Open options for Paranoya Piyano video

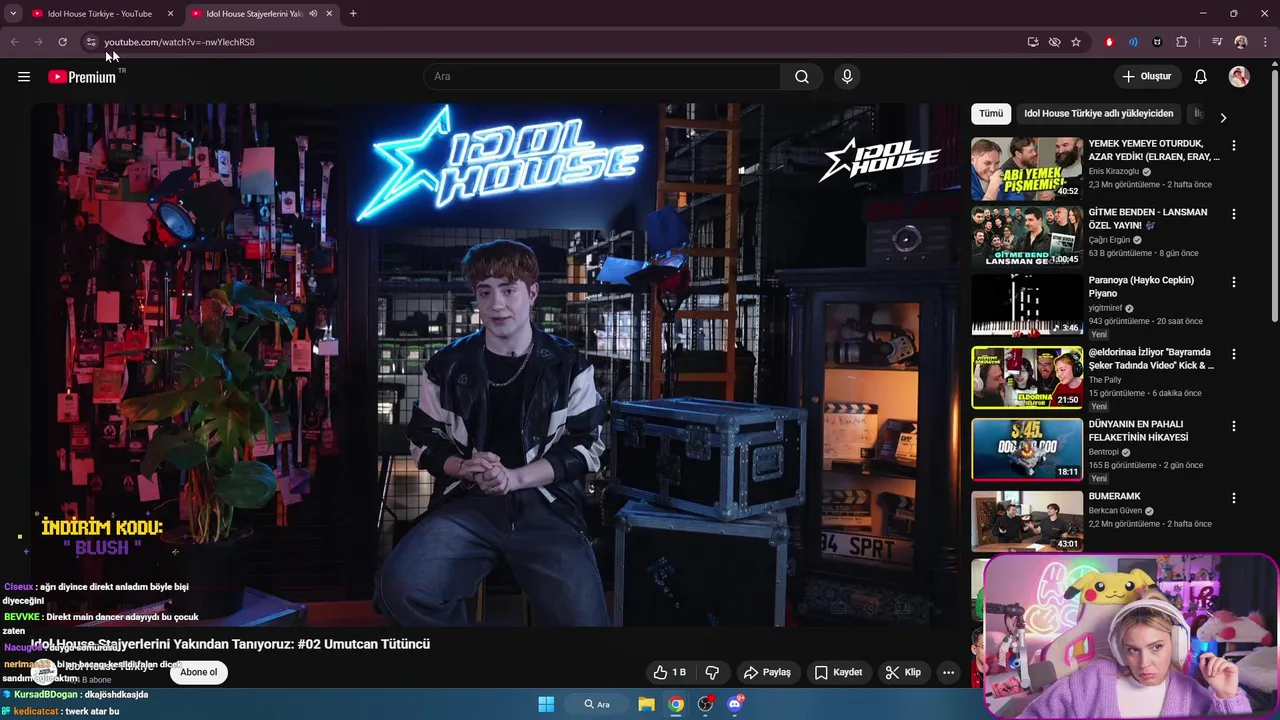[1233, 282]
